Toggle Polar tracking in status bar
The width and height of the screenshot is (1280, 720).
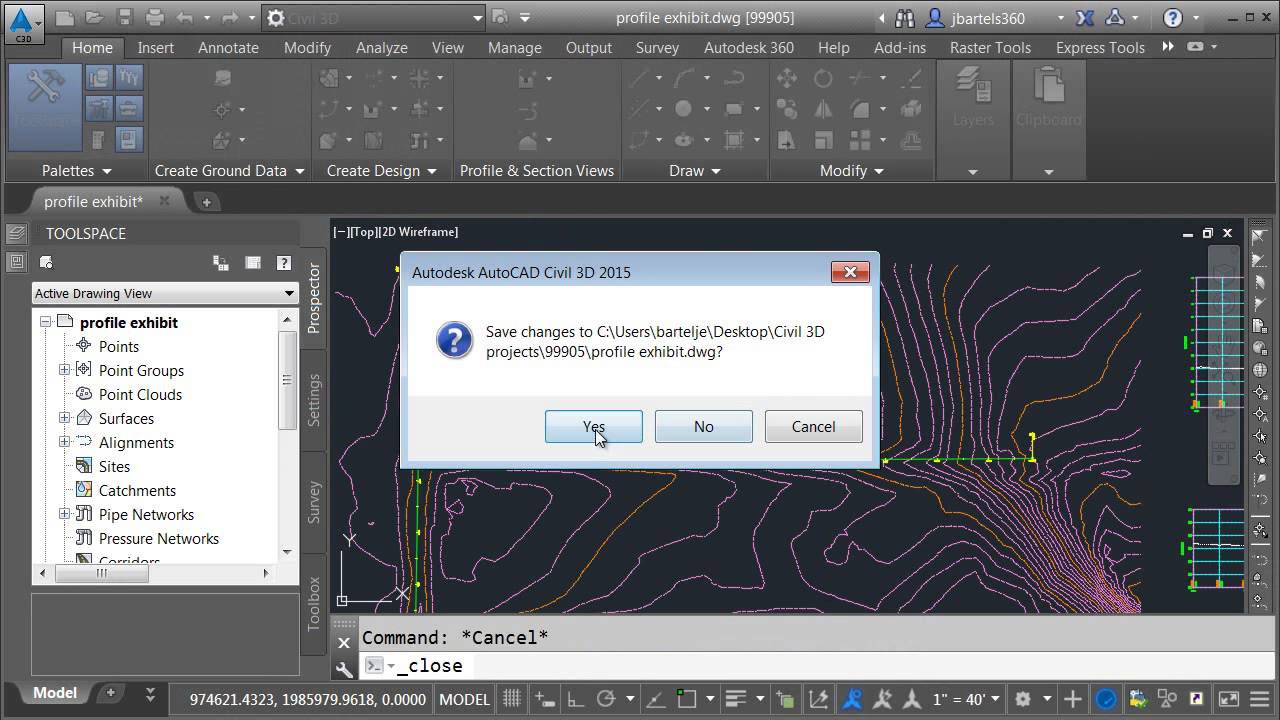click(604, 699)
